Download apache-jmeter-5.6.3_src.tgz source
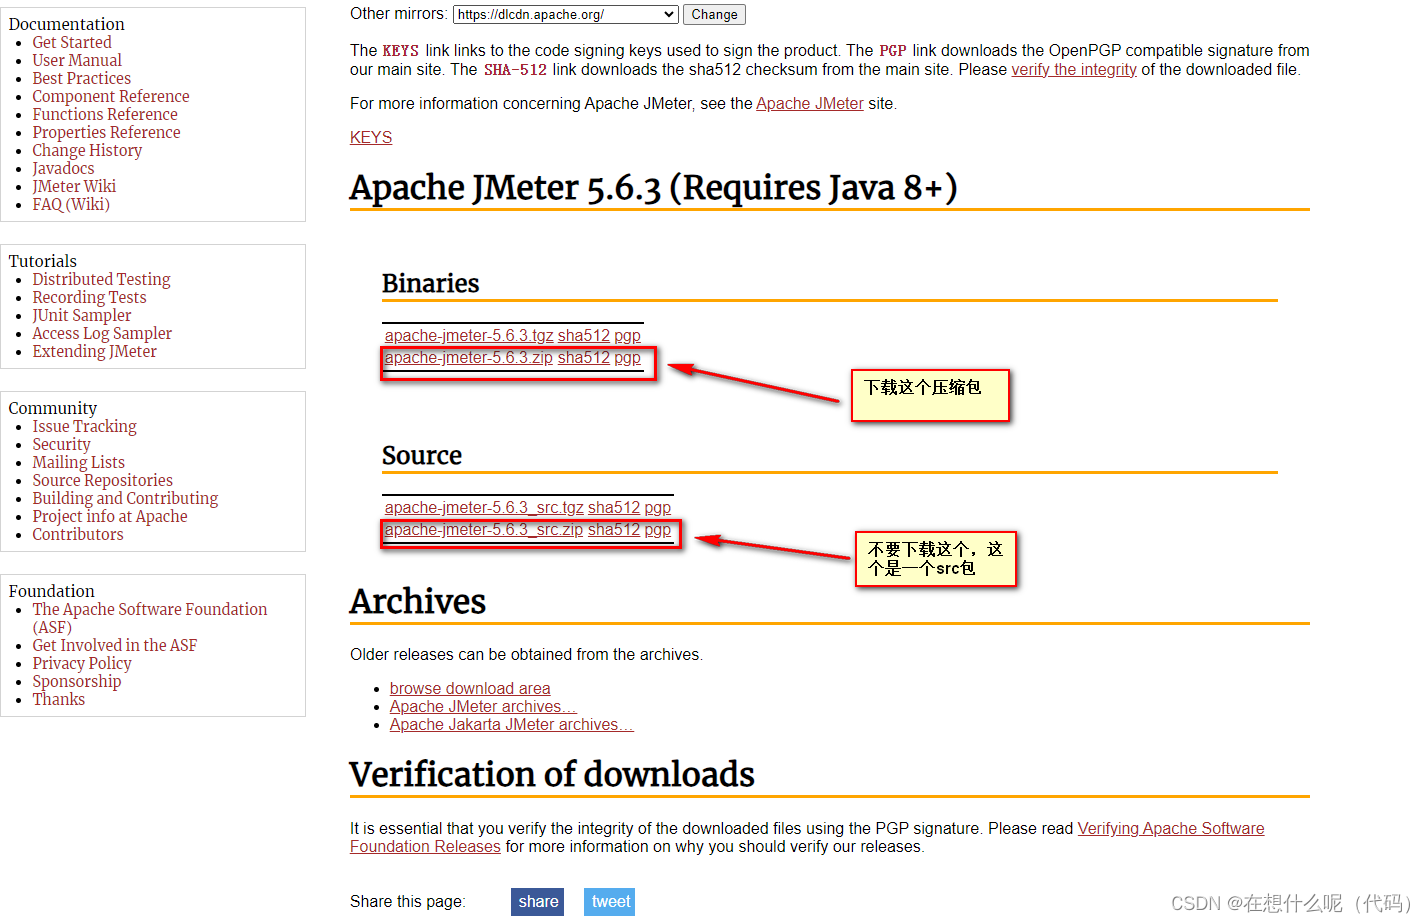This screenshot has height=923, width=1426. [x=484, y=508]
